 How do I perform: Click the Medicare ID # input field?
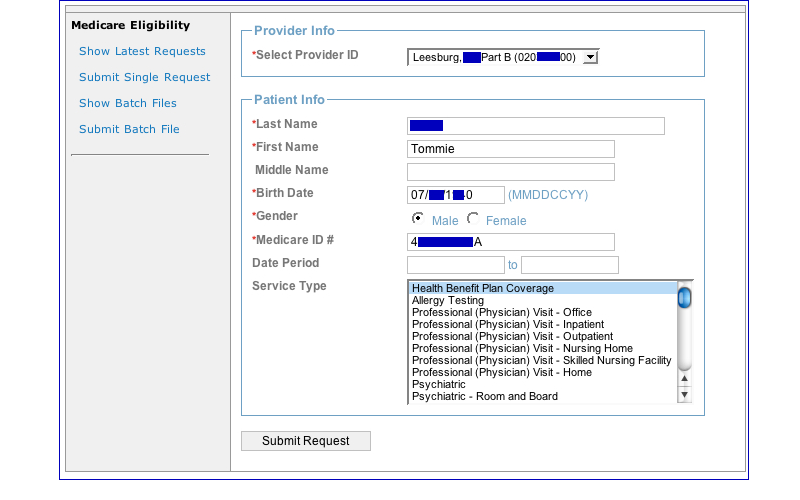pyautogui.click(x=511, y=242)
